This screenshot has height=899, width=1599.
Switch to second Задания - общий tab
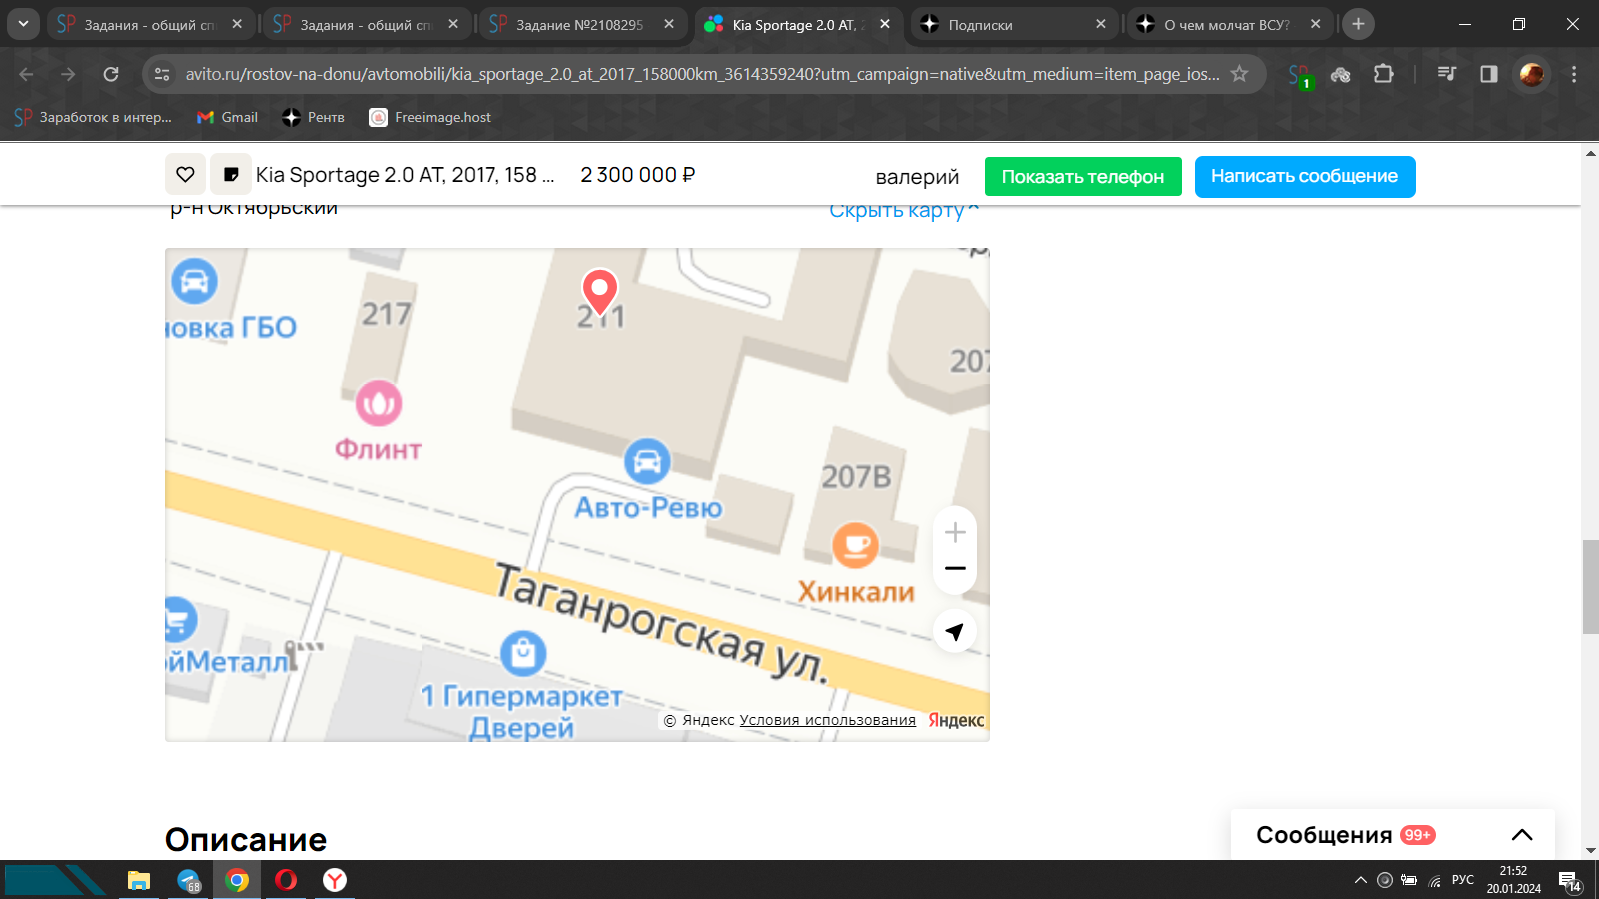[x=366, y=24]
